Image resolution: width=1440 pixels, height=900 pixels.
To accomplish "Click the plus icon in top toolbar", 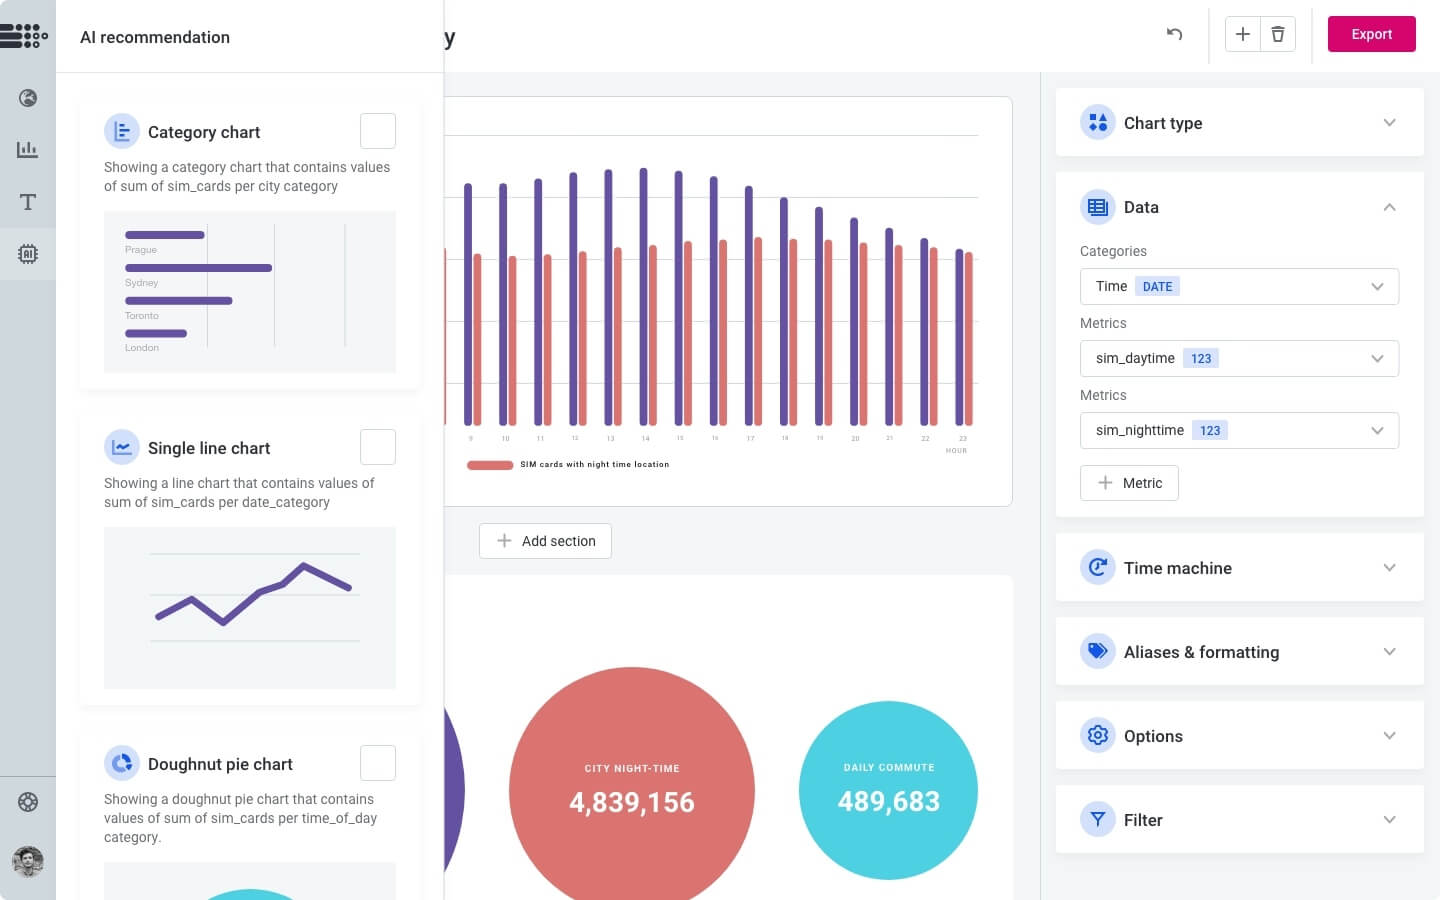I will [x=1242, y=34].
